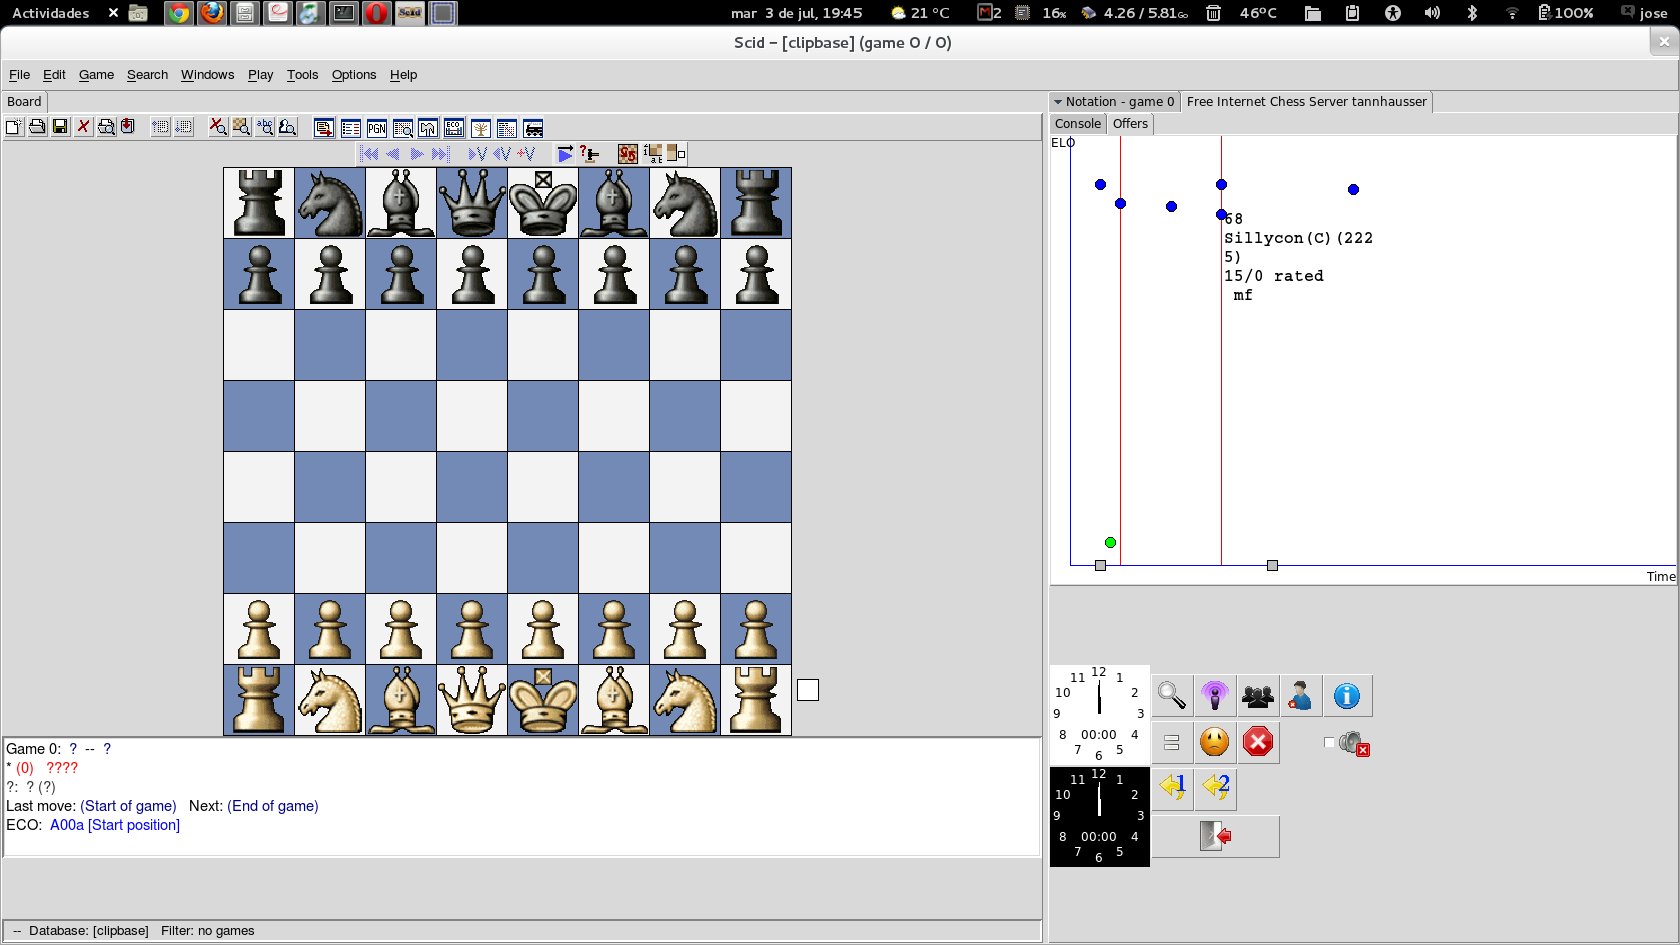Click the takeback 1 move button
Image resolution: width=1680 pixels, height=945 pixels.
[1172, 788]
